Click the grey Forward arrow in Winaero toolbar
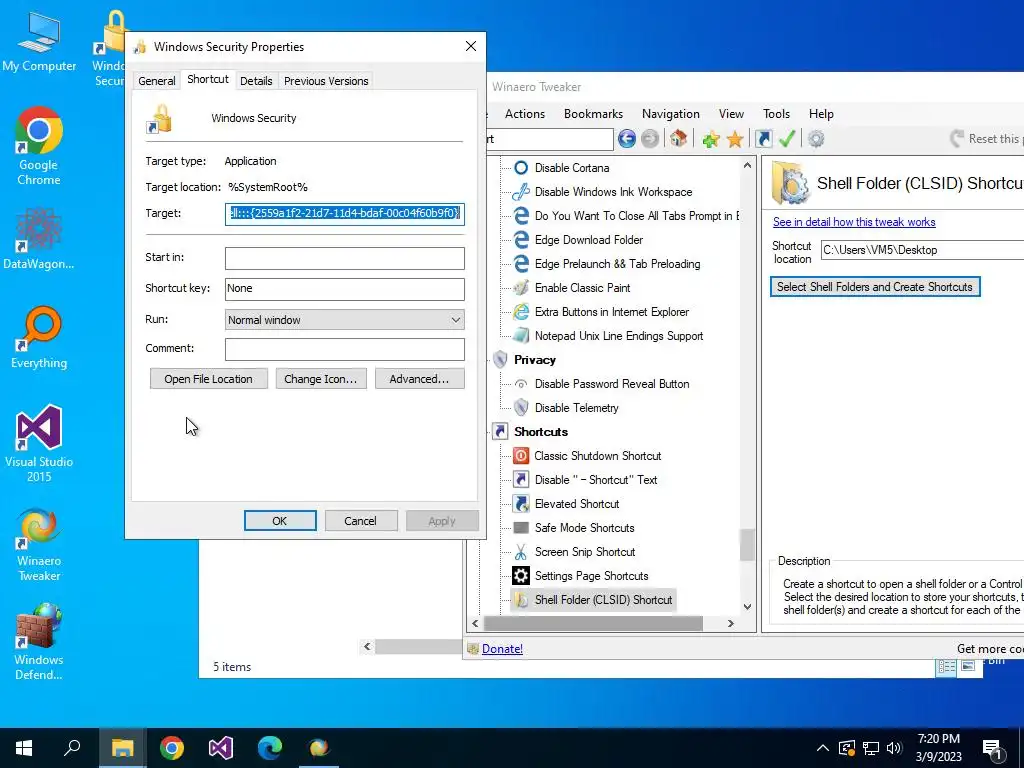 [x=650, y=138]
